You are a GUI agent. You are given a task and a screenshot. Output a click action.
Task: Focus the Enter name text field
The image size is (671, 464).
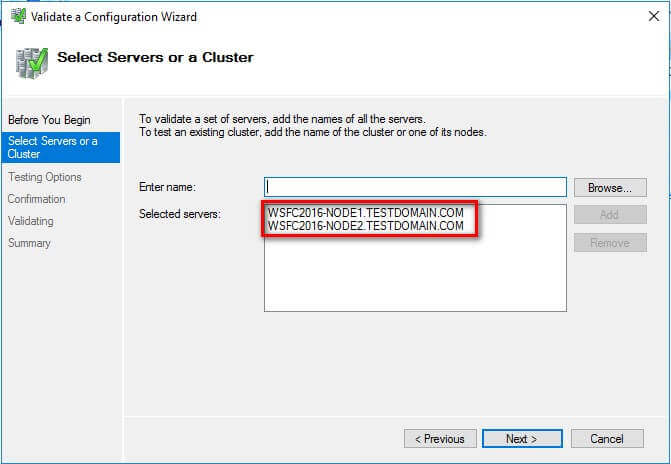(415, 187)
